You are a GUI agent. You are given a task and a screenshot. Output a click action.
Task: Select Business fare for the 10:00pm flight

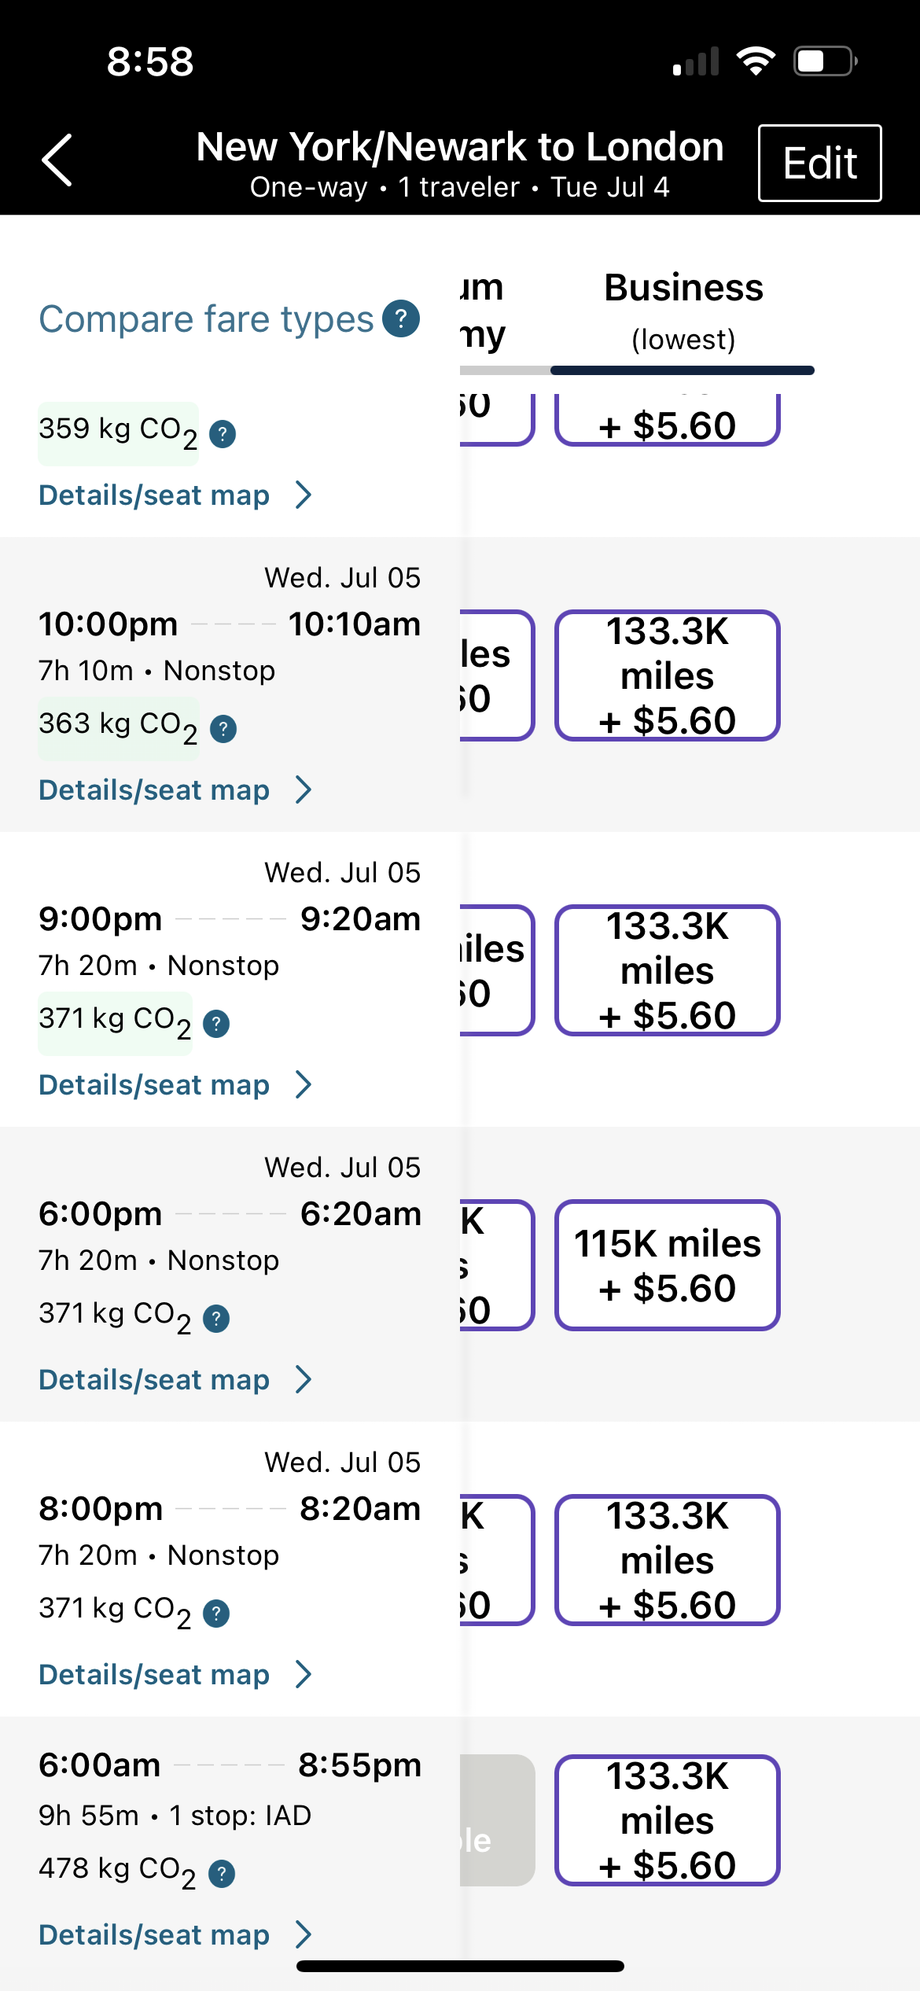pyautogui.click(x=667, y=675)
